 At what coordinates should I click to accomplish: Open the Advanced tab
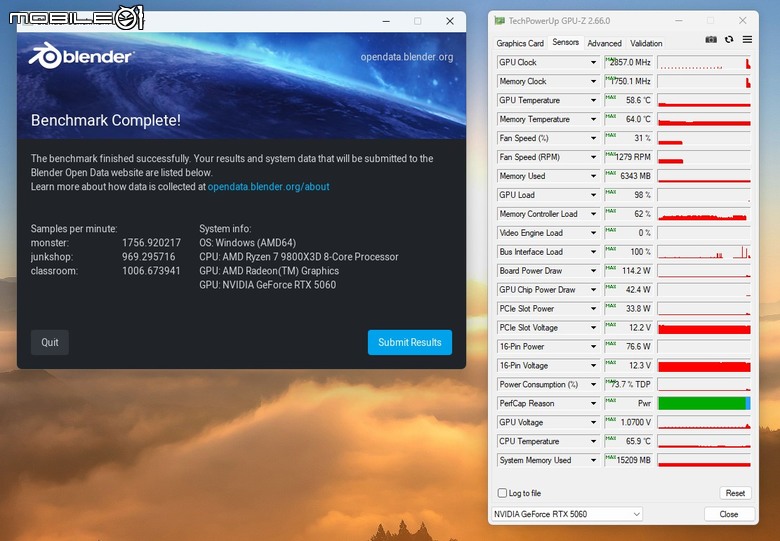coord(604,43)
